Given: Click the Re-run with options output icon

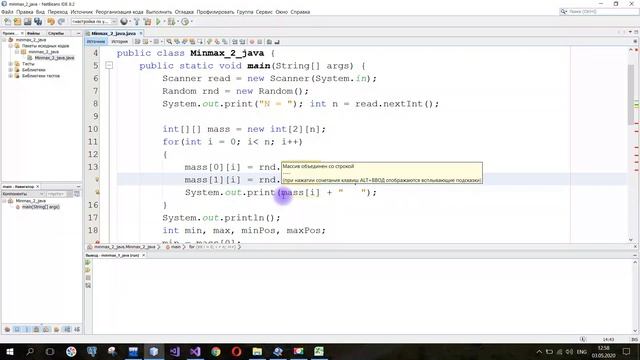Looking at the screenshot, I should 88,270.
